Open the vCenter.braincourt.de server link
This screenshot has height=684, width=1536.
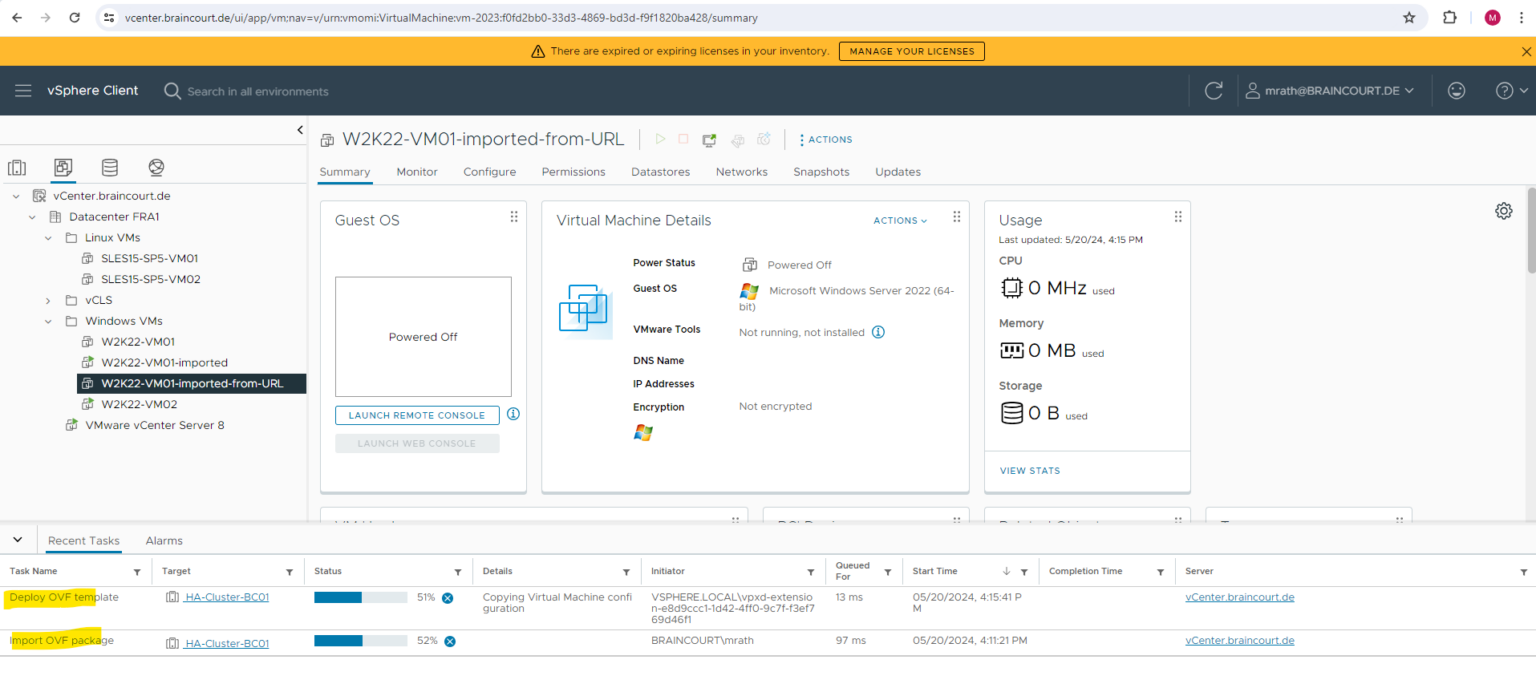coord(1240,596)
